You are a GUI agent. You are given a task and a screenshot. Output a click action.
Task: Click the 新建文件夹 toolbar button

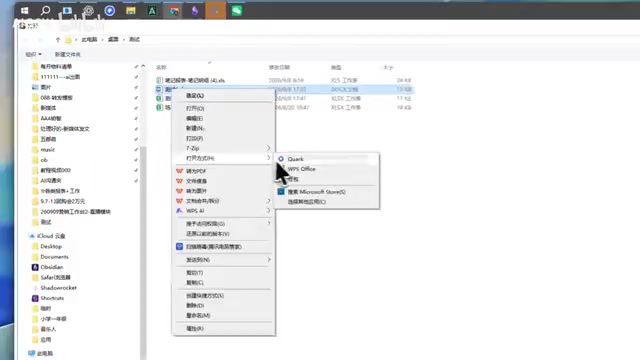click(68, 54)
